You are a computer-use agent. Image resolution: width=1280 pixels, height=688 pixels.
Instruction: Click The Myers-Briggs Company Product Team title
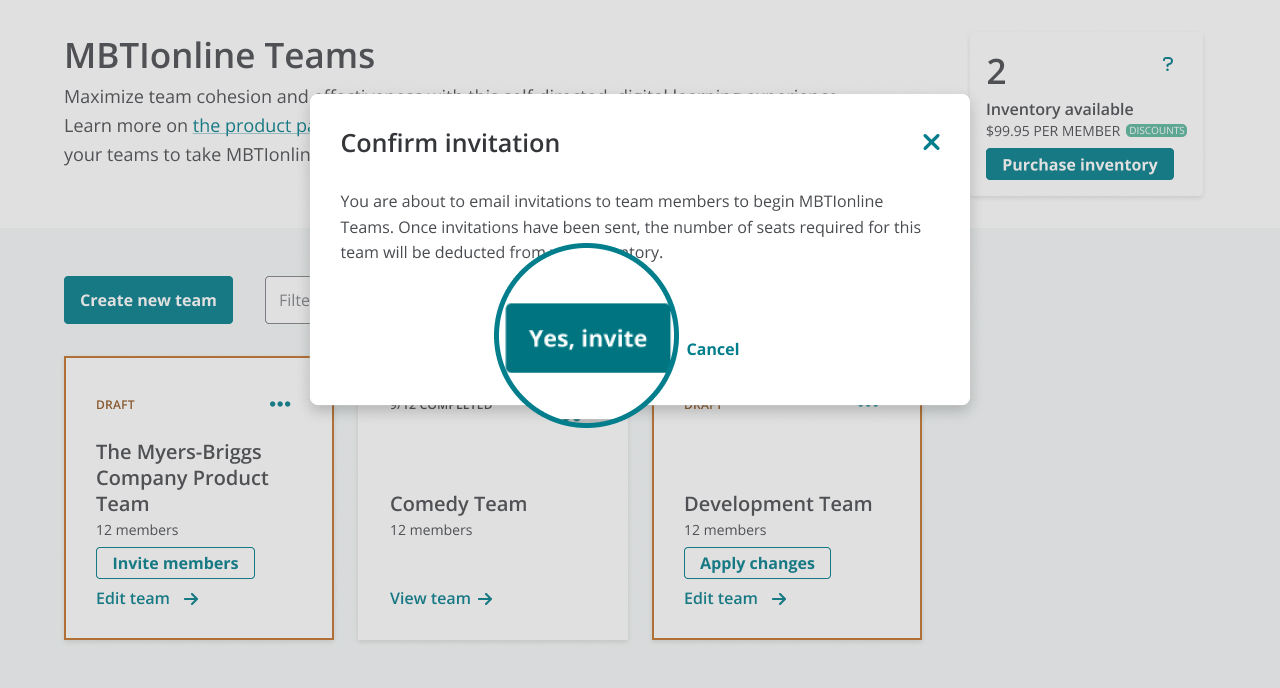(x=182, y=478)
